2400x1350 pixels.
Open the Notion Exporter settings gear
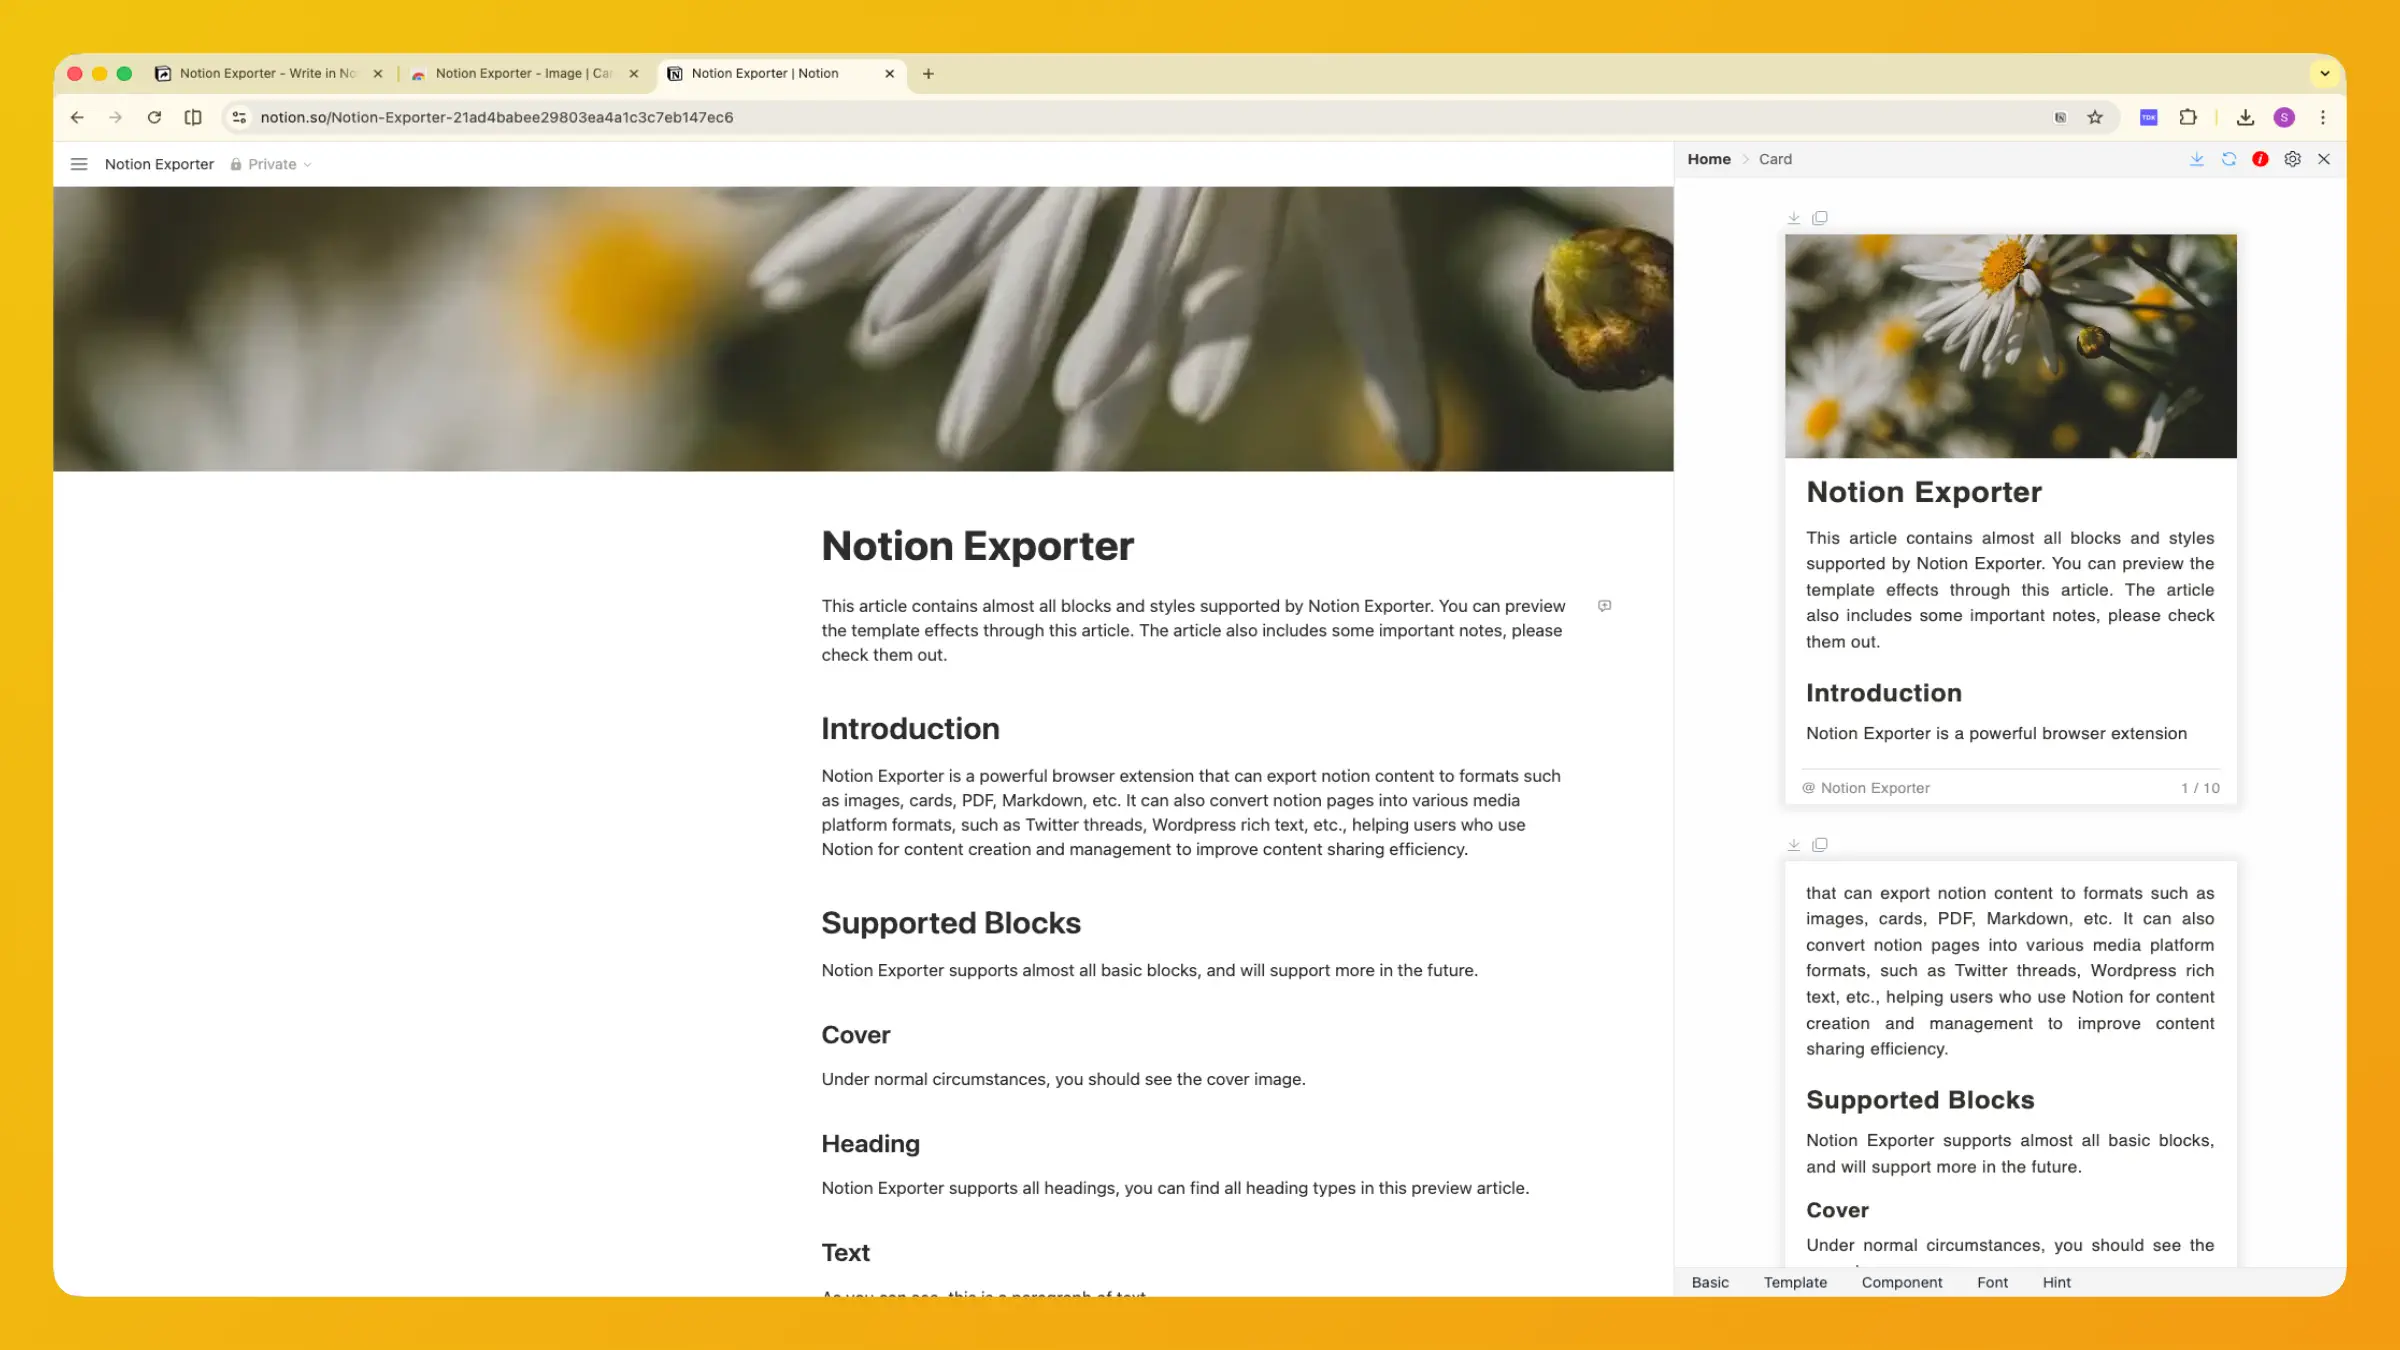click(x=2292, y=159)
